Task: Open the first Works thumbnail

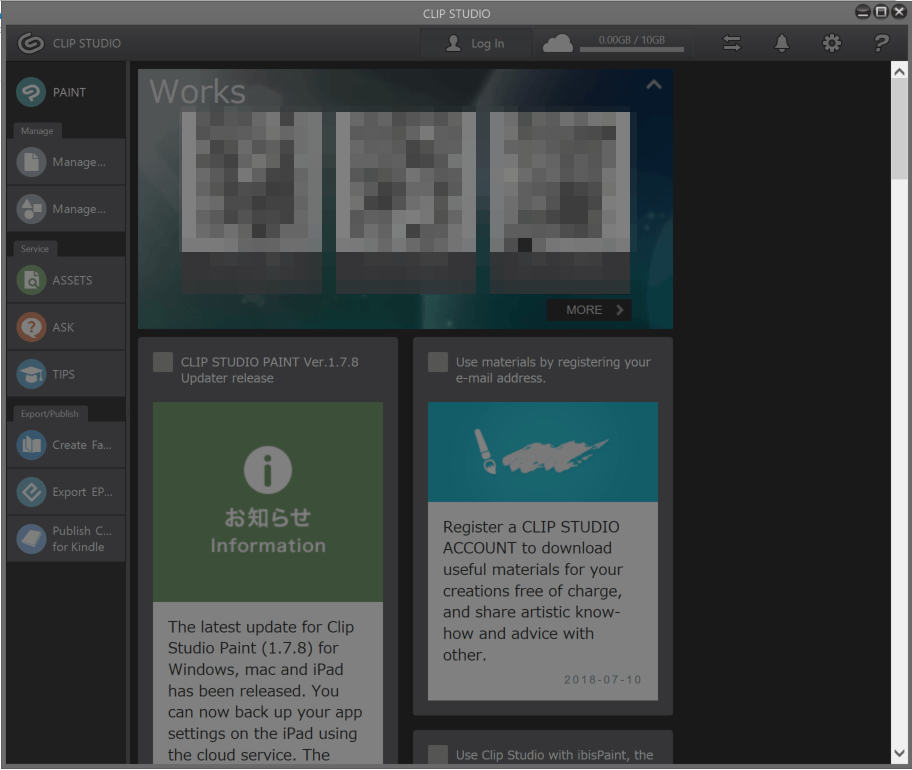Action: click(252, 202)
